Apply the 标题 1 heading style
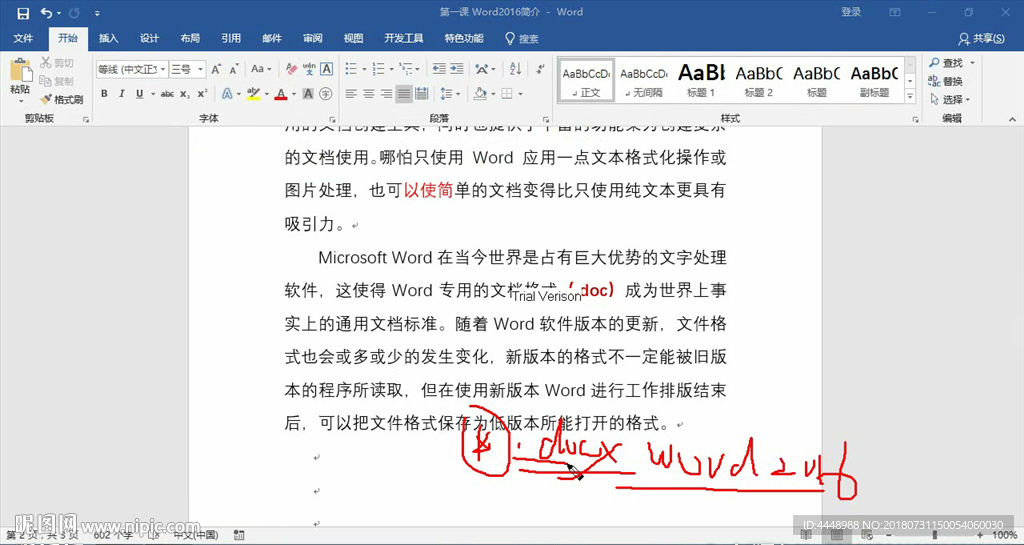This screenshot has height=545, width=1024. (x=701, y=80)
